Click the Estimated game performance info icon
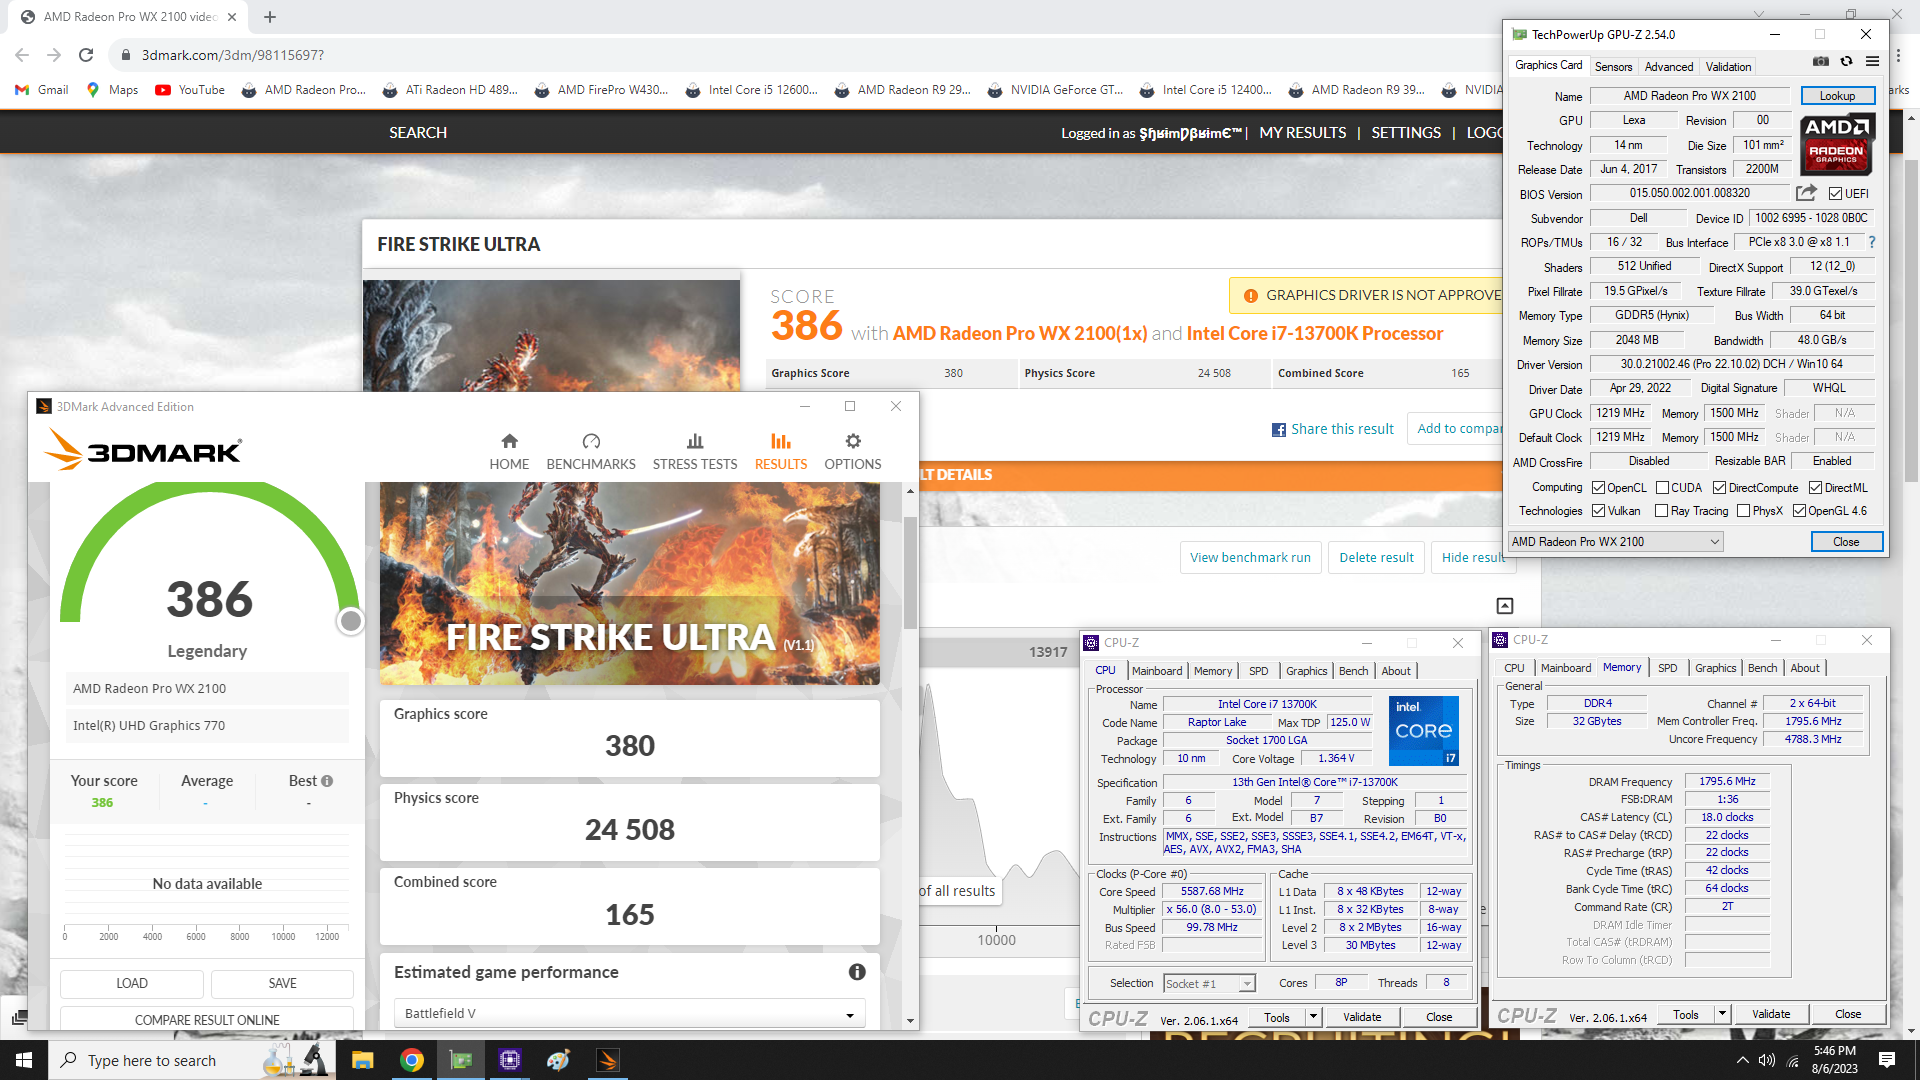Screen dimensions: 1920x1080 [x=857, y=972]
